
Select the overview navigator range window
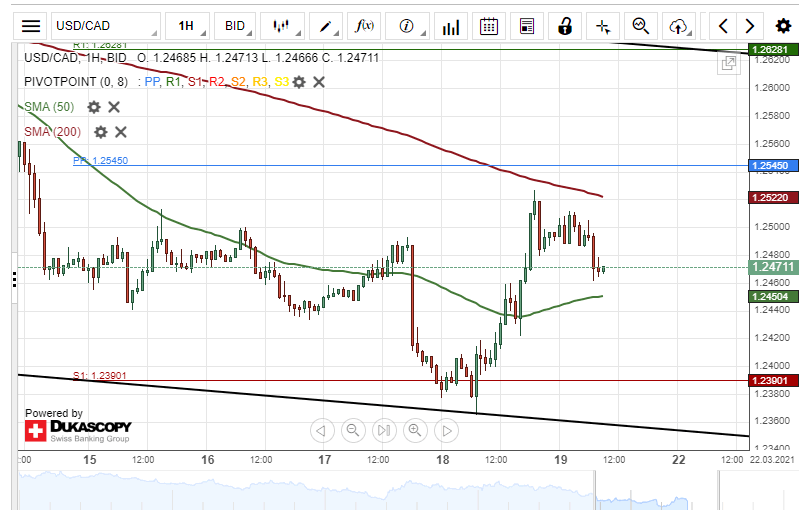coord(656,491)
